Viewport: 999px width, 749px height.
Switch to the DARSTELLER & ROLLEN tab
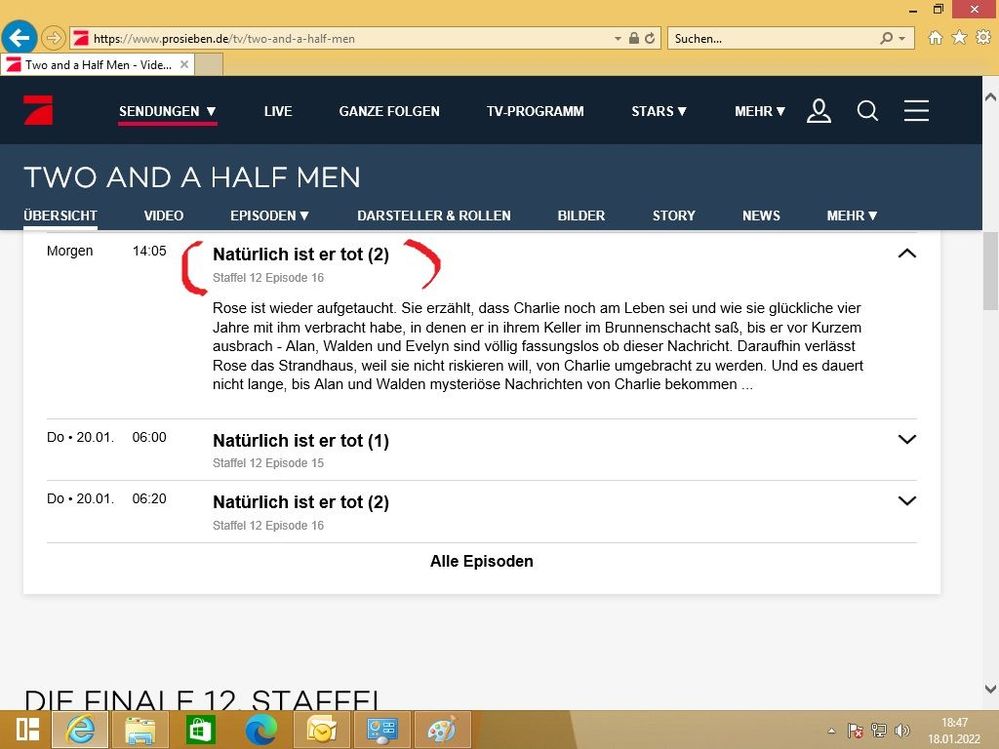point(434,215)
